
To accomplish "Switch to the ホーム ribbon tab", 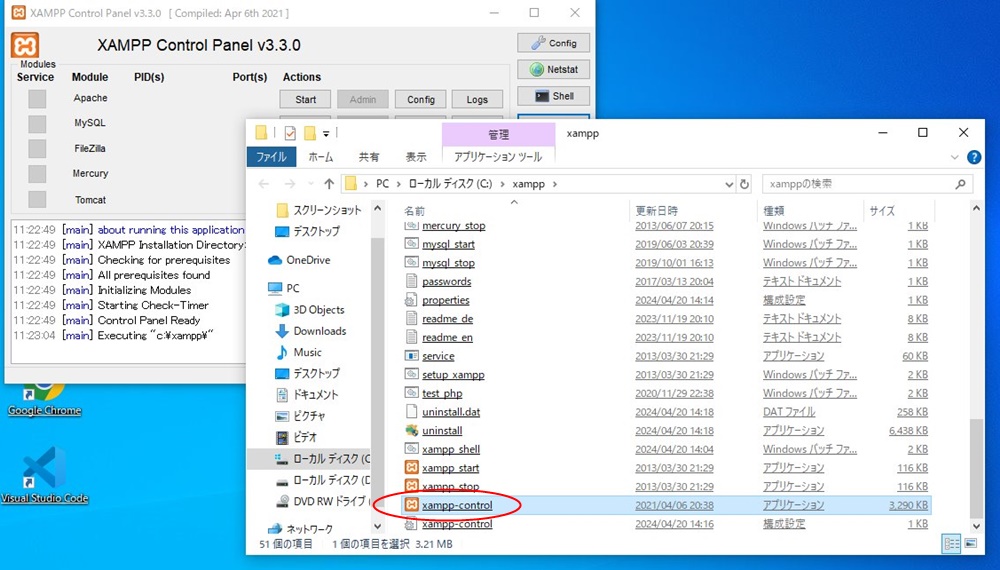I will (x=320, y=157).
